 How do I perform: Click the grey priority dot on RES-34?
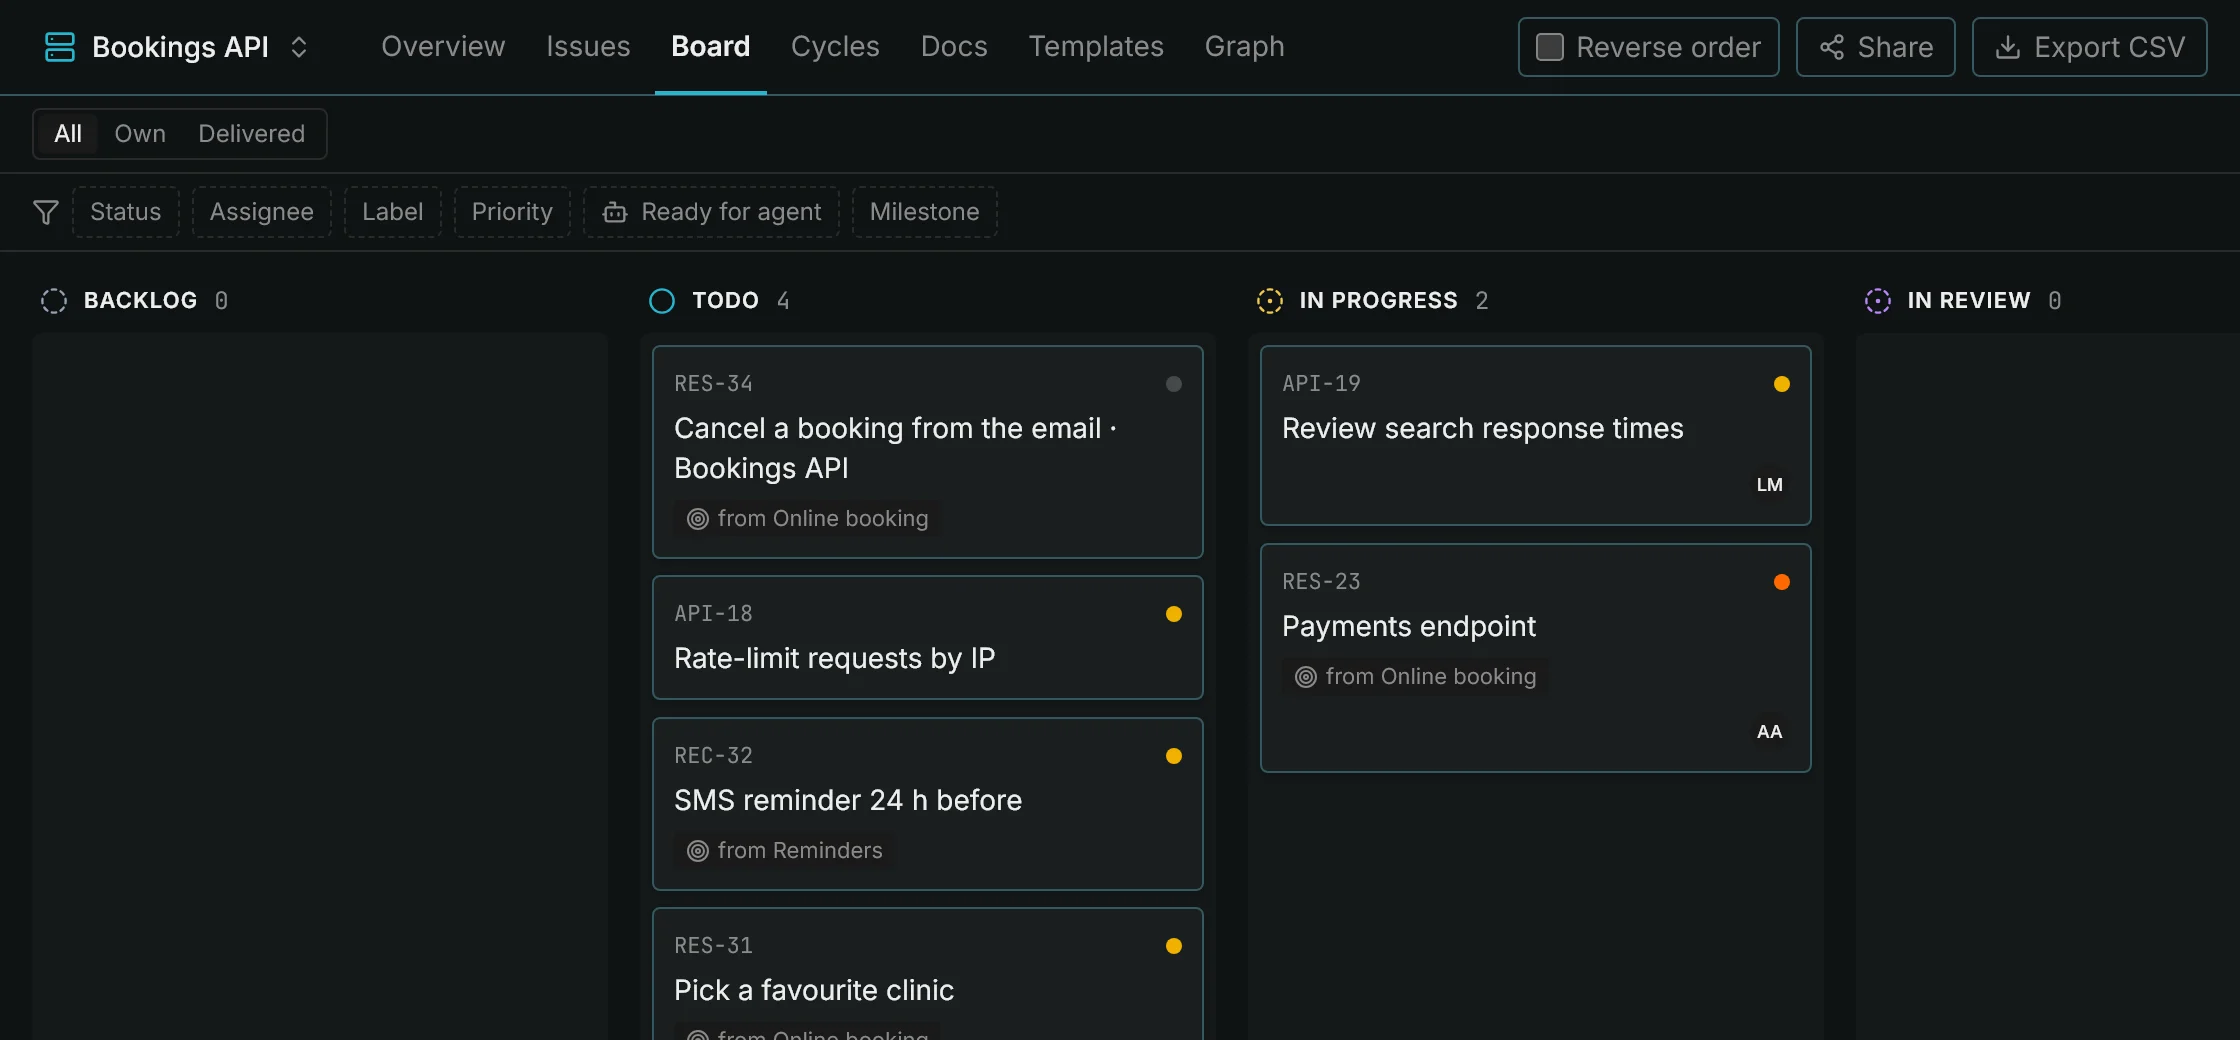pyautogui.click(x=1174, y=384)
